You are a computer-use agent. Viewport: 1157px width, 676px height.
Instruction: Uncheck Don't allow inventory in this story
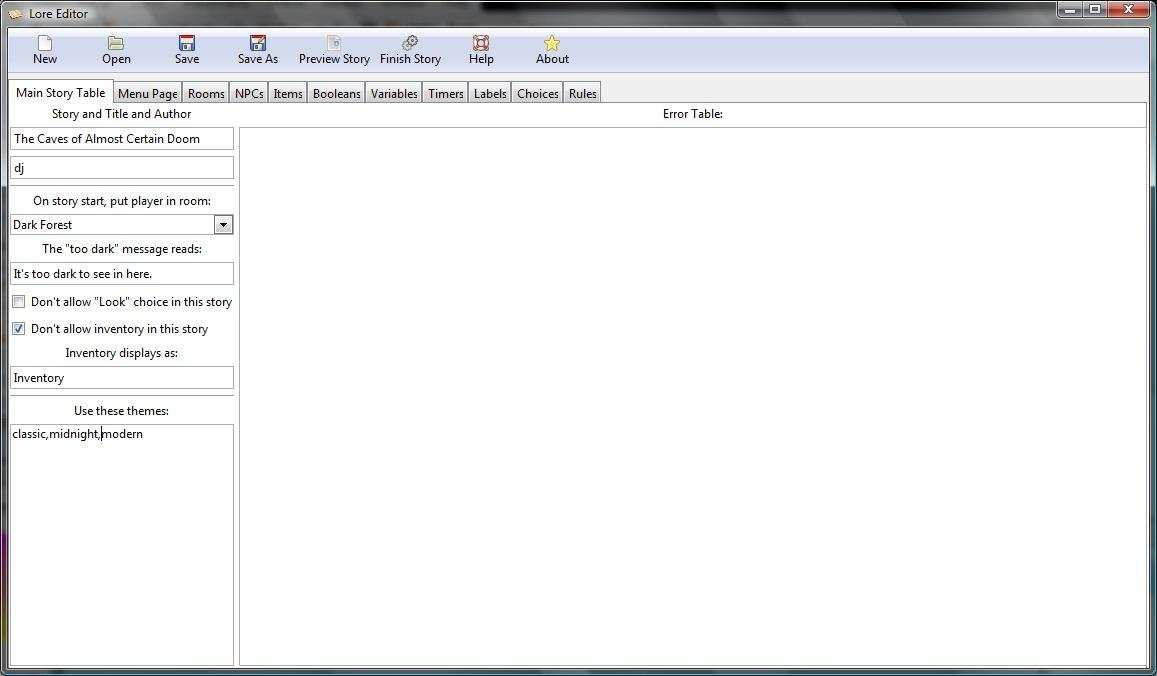pos(18,328)
